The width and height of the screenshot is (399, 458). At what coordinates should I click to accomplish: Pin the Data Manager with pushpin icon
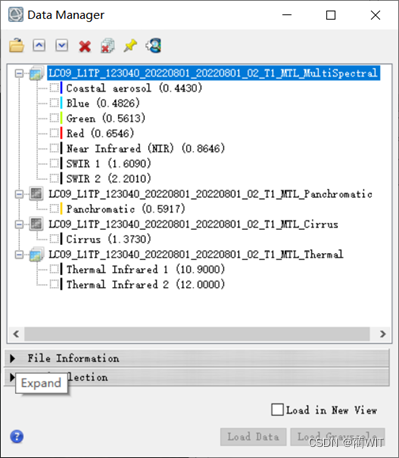click(130, 45)
